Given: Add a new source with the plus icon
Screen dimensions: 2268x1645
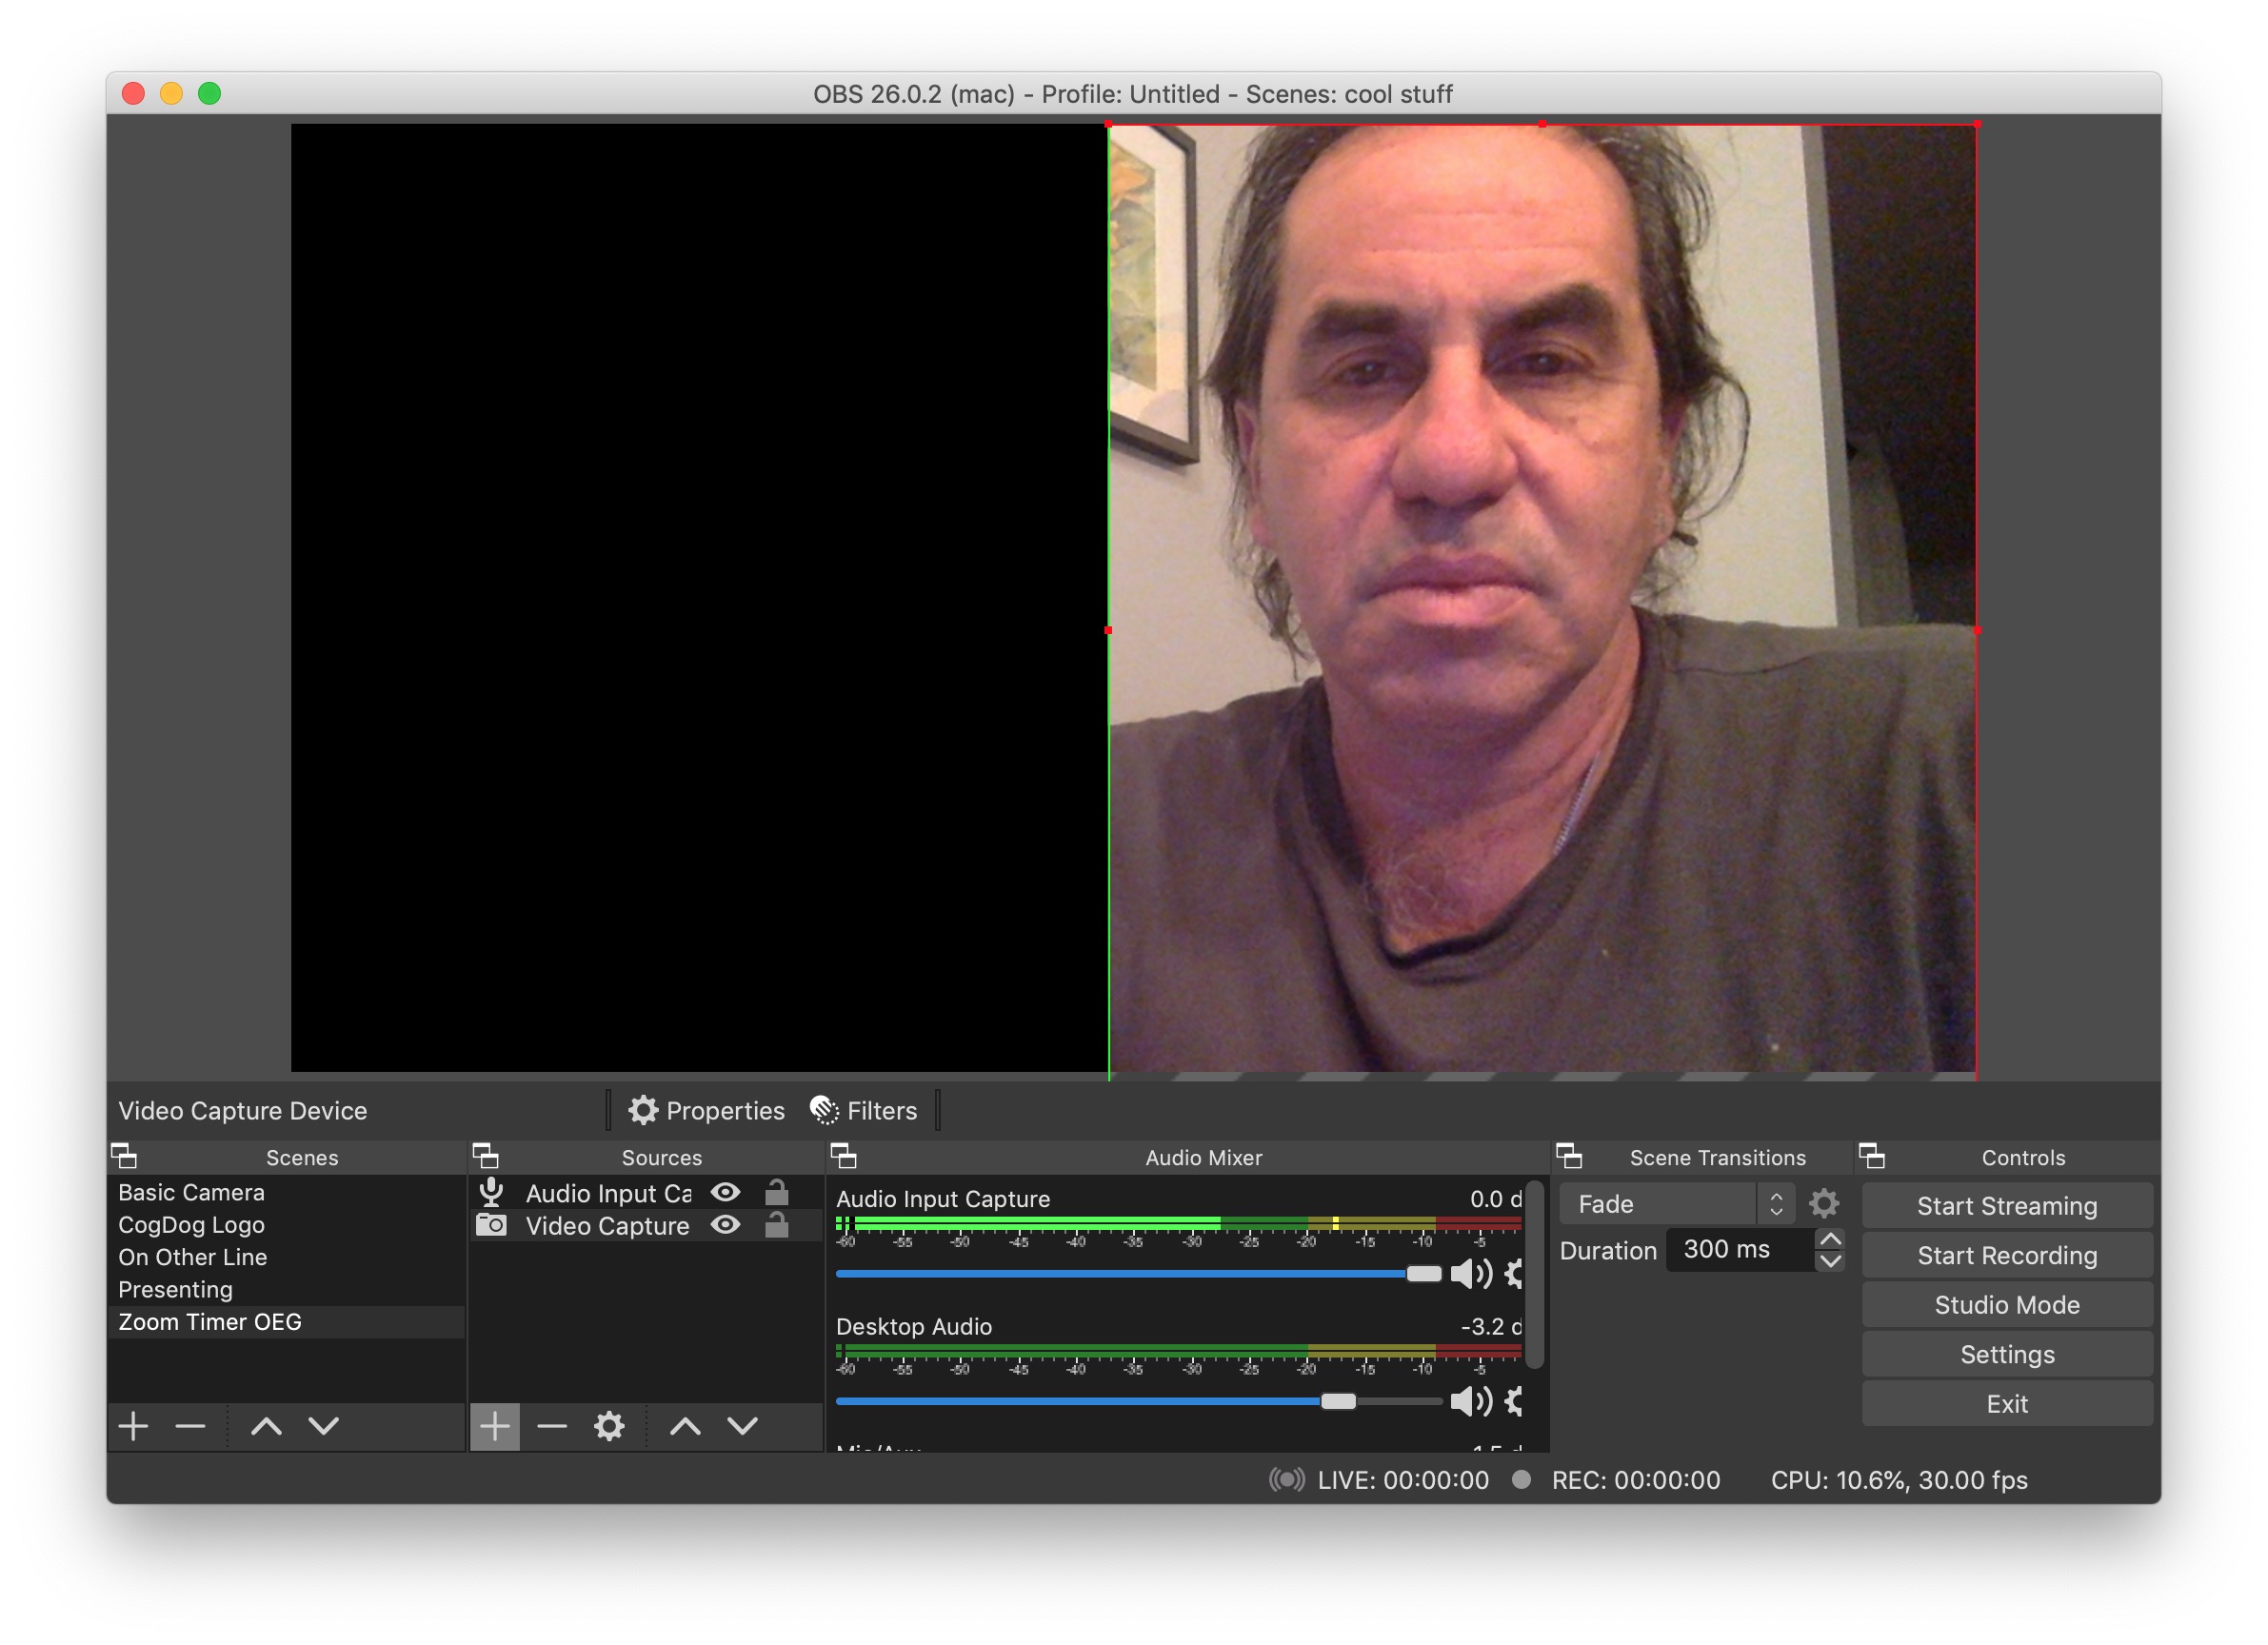Looking at the screenshot, I should [495, 1427].
